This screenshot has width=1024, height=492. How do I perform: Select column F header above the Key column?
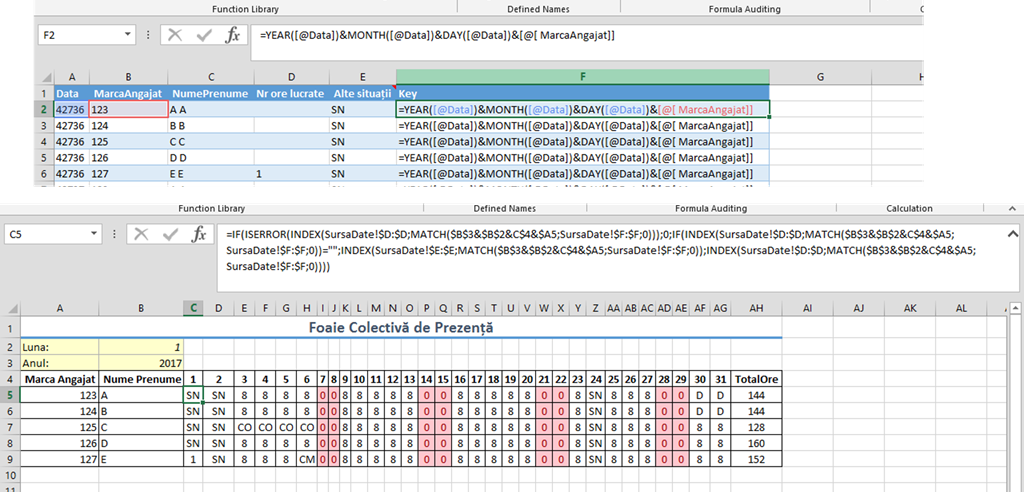point(582,77)
